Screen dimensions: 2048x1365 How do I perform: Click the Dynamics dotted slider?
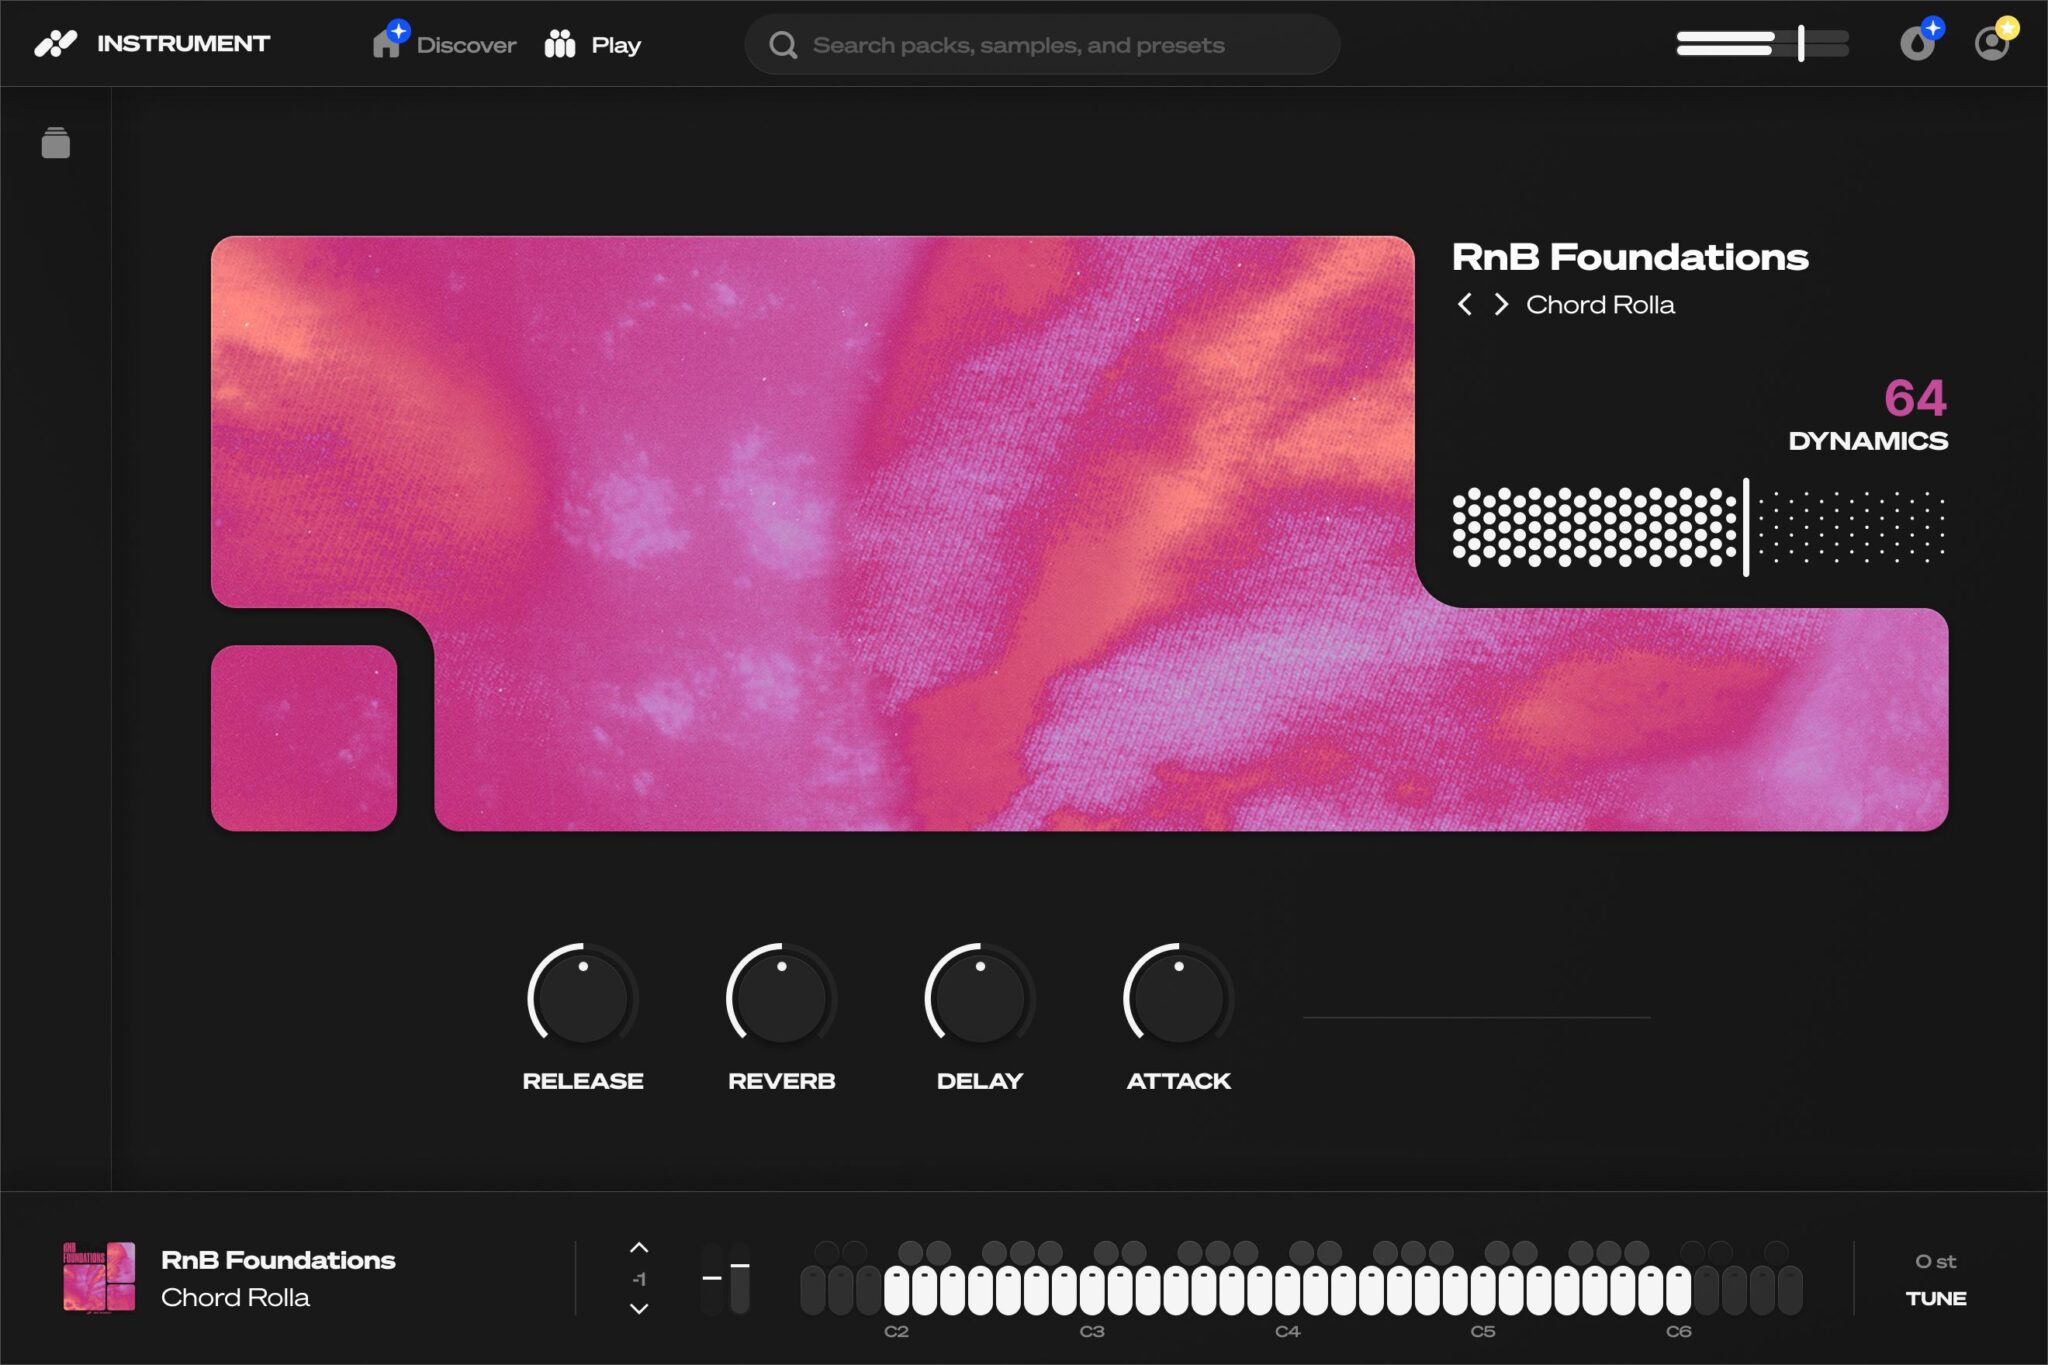coord(1698,527)
